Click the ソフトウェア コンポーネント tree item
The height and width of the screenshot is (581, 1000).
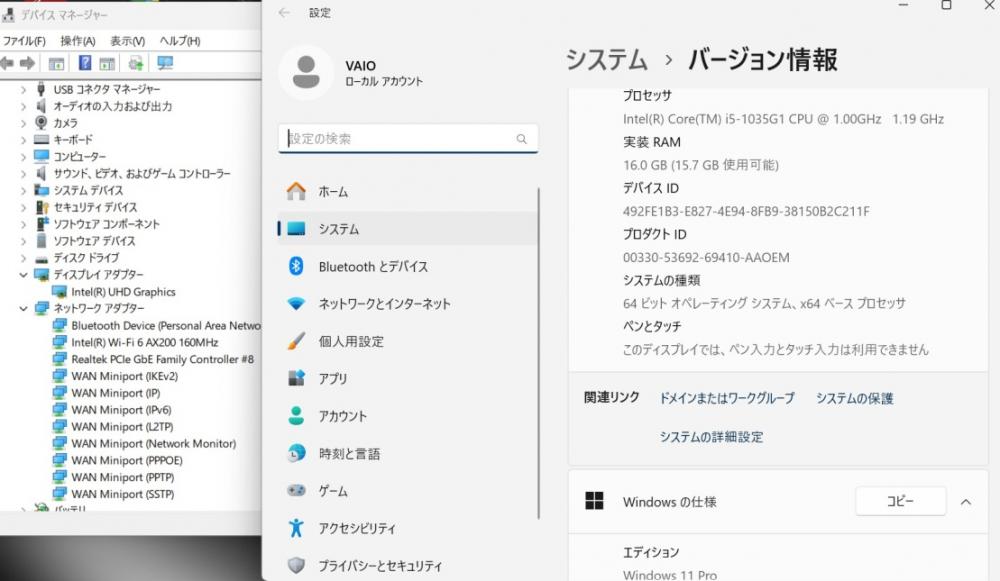point(107,224)
